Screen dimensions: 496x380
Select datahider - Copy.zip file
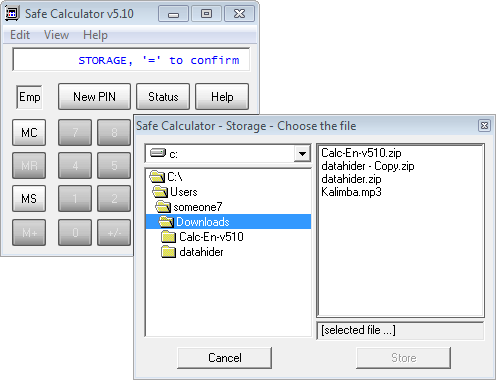click(x=368, y=166)
